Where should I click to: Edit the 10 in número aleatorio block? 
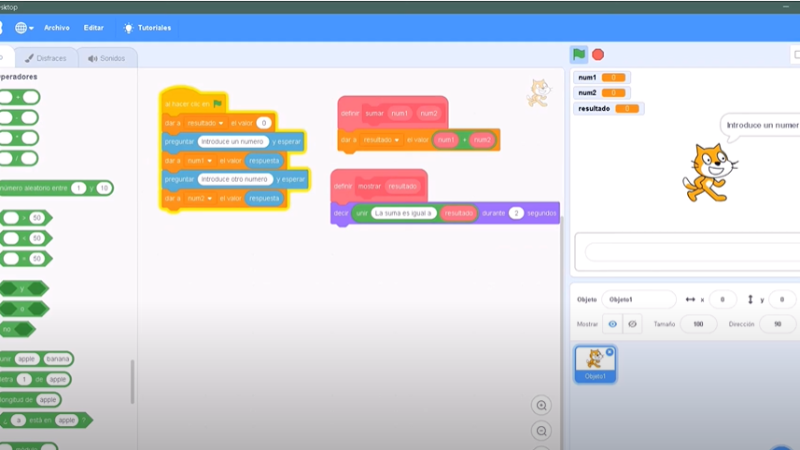tap(104, 188)
